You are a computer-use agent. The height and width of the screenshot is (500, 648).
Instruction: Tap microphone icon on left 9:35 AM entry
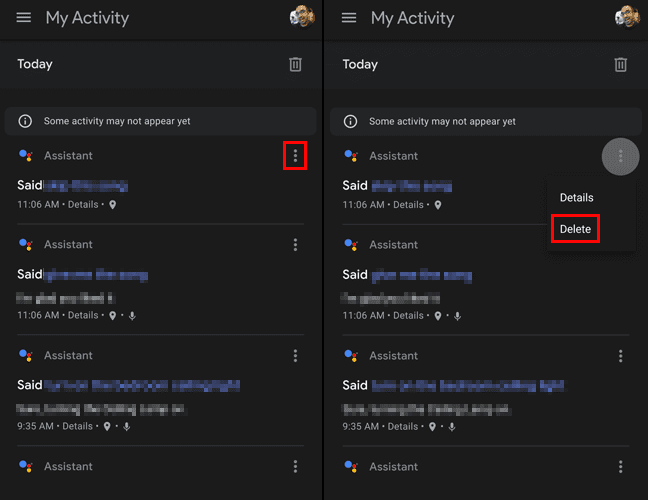pos(127,426)
